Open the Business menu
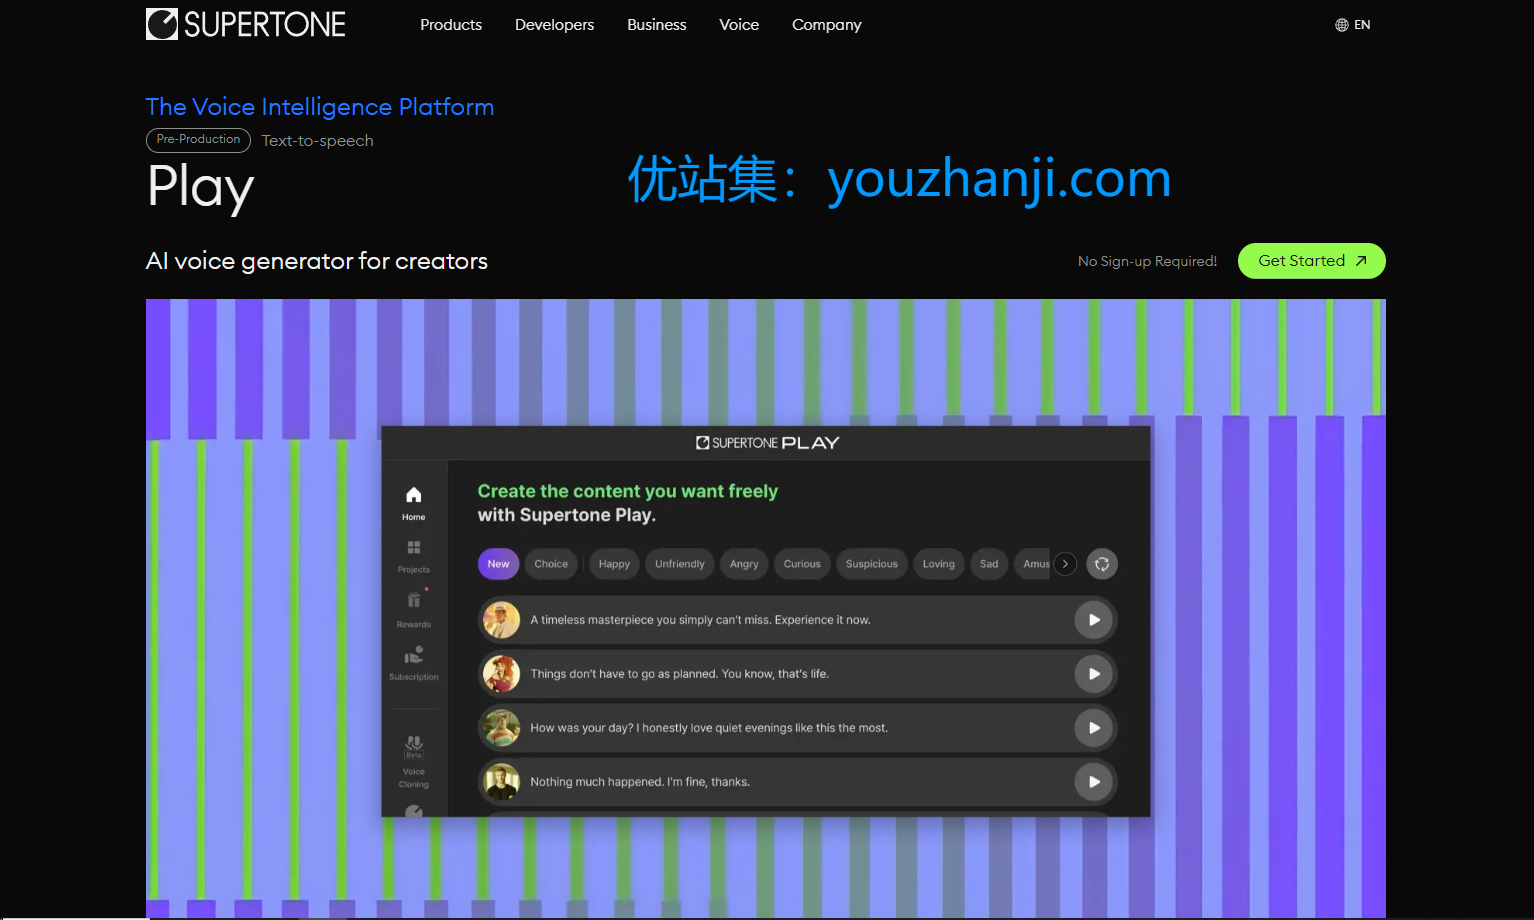The height and width of the screenshot is (920, 1534). pyautogui.click(x=657, y=25)
